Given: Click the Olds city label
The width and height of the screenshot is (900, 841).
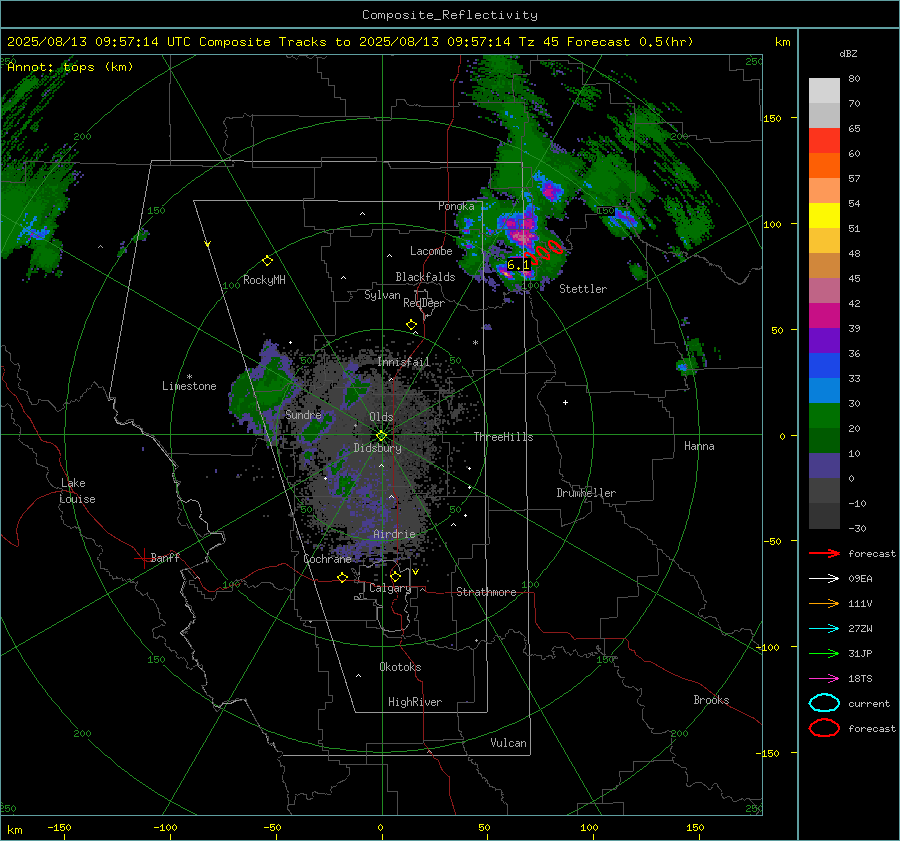Looking at the screenshot, I should click(381, 417).
